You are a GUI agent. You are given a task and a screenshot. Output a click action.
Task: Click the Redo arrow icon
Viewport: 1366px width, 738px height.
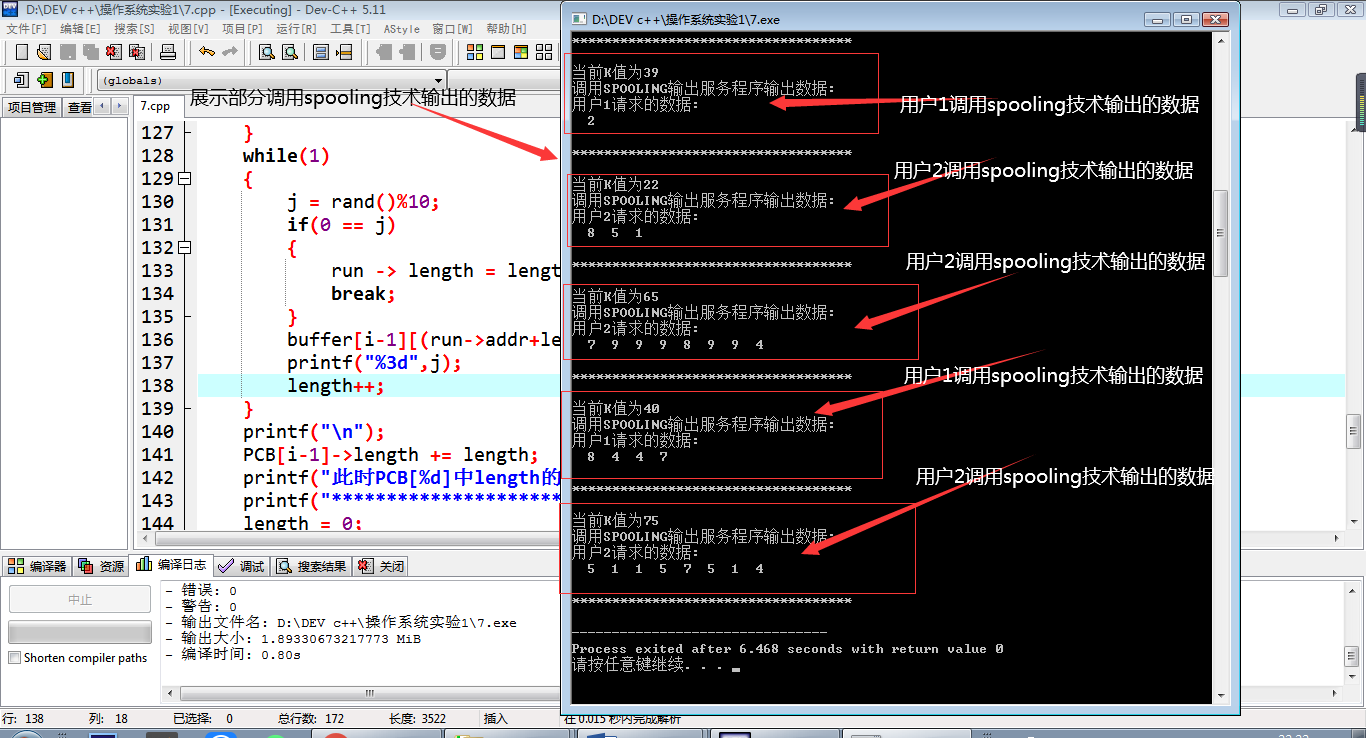tap(230, 52)
